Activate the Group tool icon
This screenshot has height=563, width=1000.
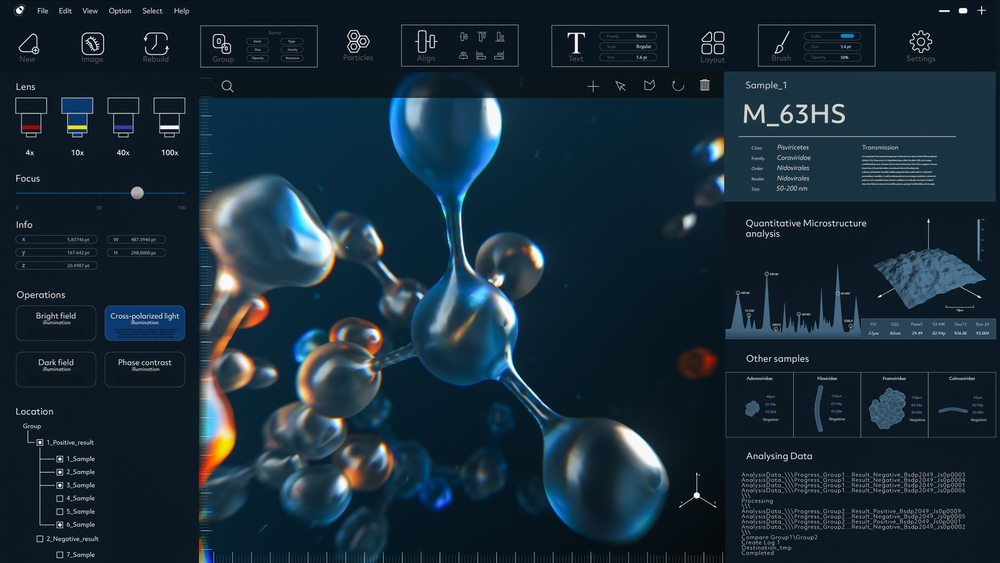222,44
